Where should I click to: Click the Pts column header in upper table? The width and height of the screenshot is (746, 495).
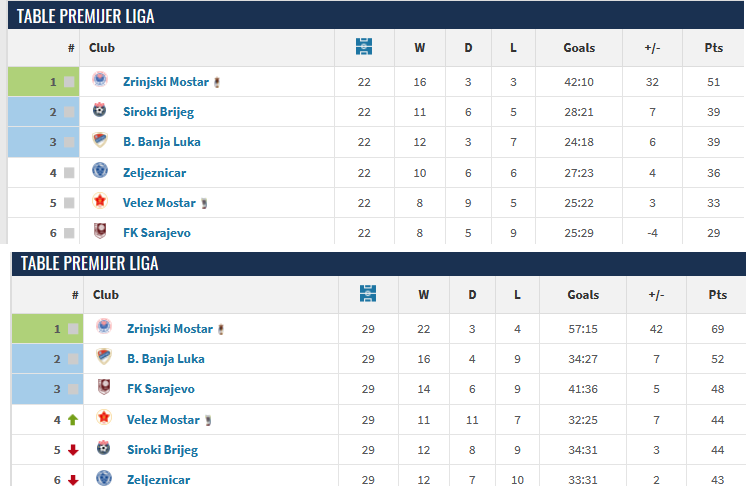pos(714,48)
